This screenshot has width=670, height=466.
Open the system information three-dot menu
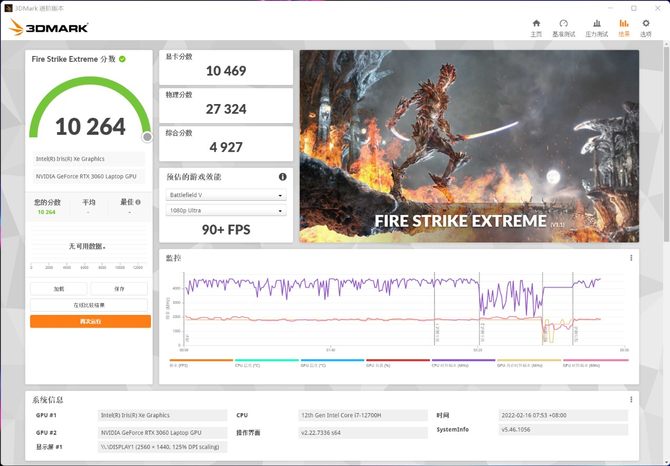pos(631,400)
